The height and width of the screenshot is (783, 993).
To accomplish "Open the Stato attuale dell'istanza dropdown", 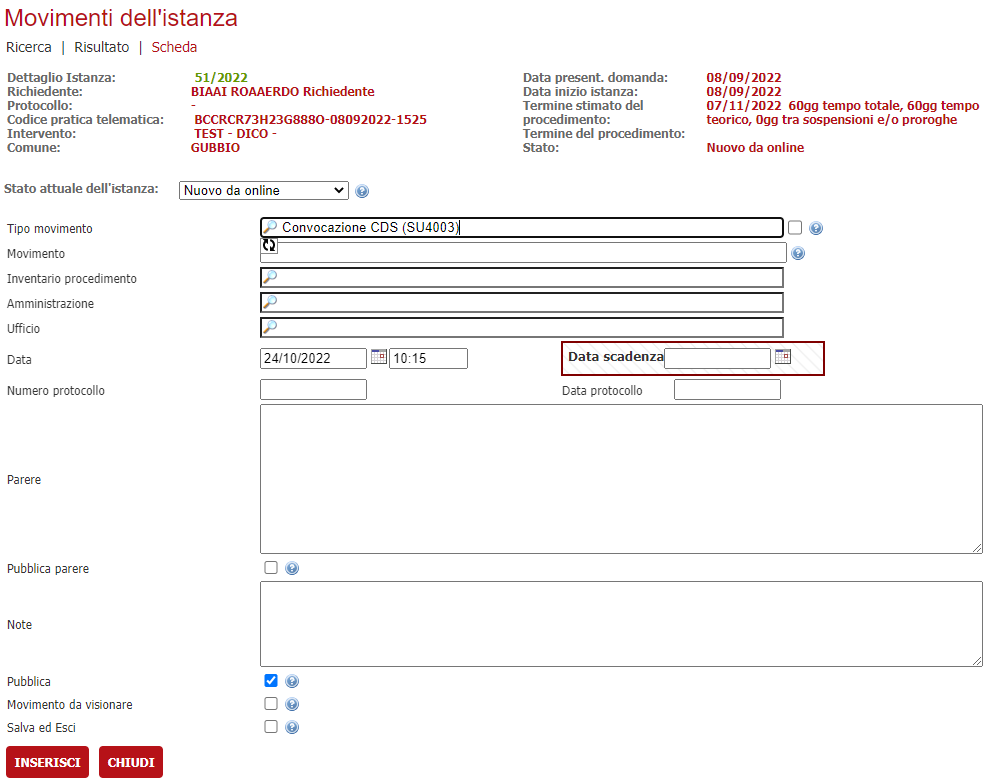I will pos(264,190).
